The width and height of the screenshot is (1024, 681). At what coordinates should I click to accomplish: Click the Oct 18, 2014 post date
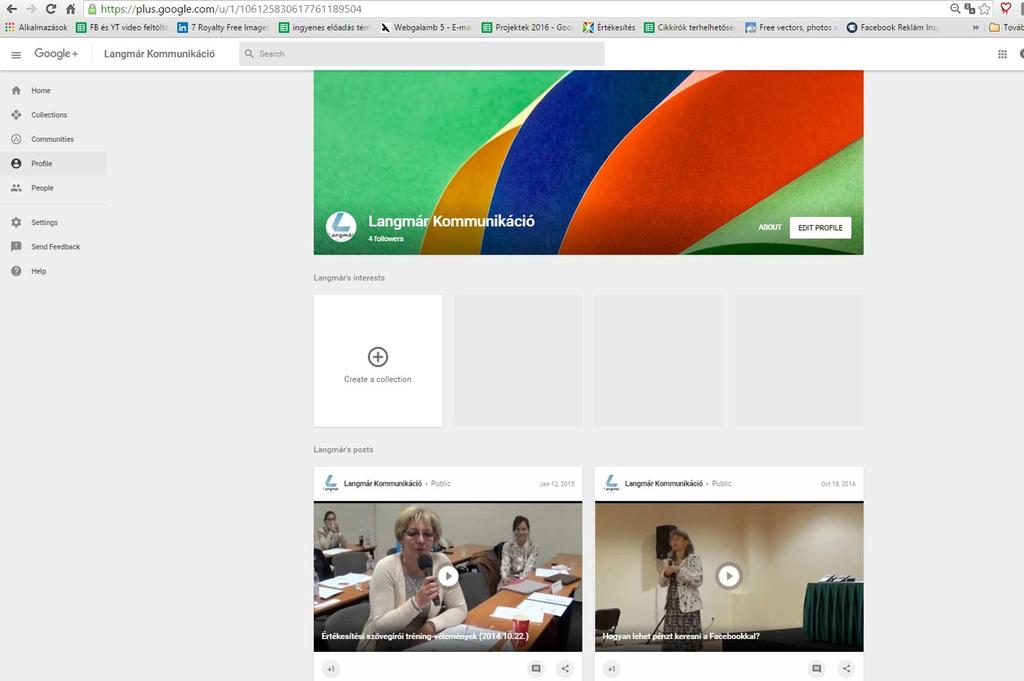point(838,484)
